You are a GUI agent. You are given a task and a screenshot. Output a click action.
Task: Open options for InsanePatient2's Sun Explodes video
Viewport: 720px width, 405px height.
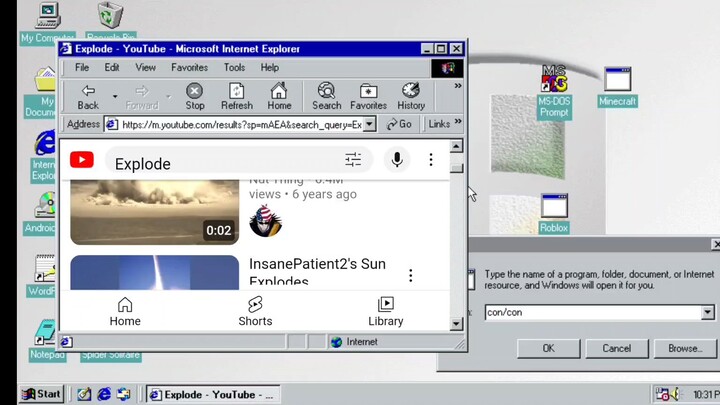click(411, 275)
